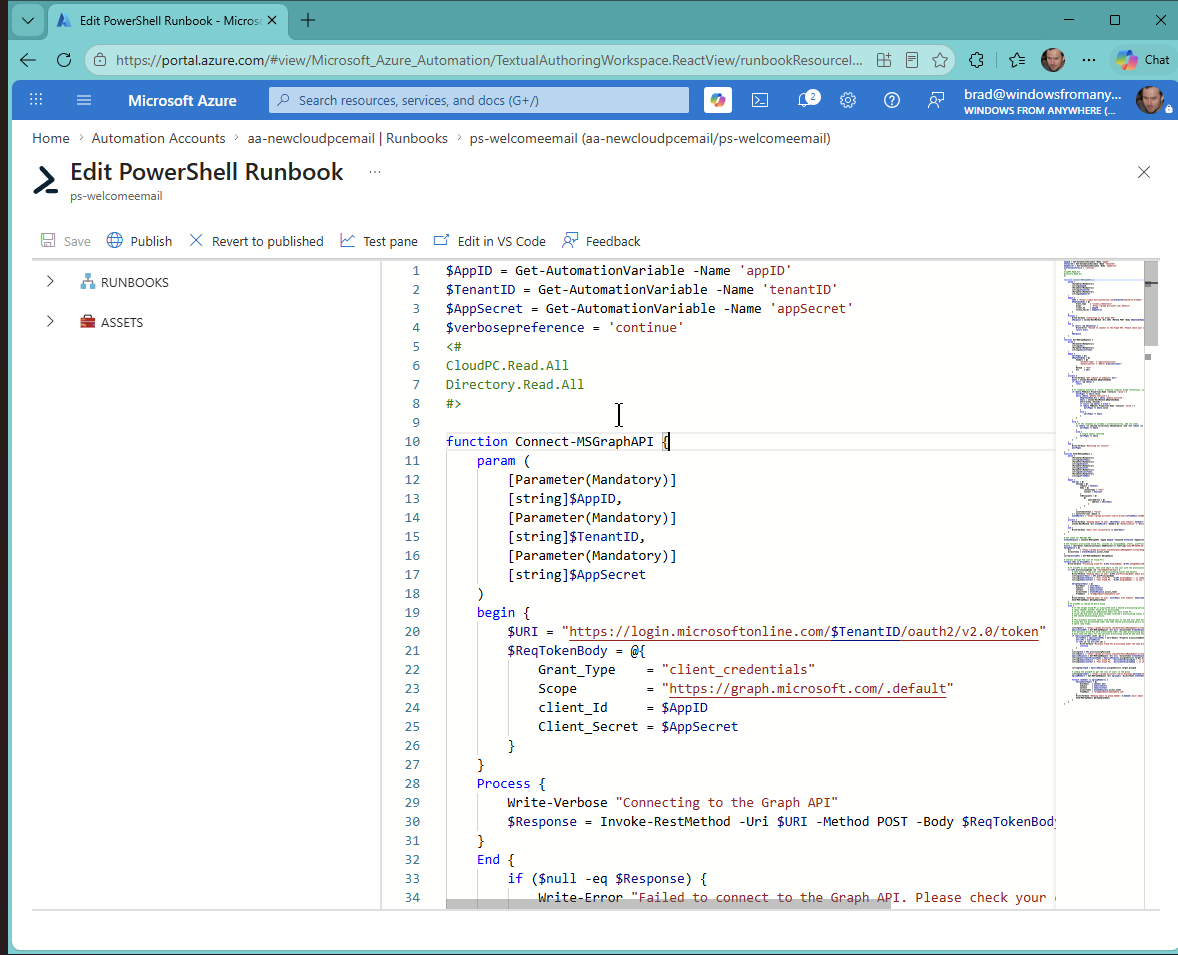This screenshot has height=955, width=1178.
Task: Click Invoke-RestMethod on line 30
Action: coord(665,822)
